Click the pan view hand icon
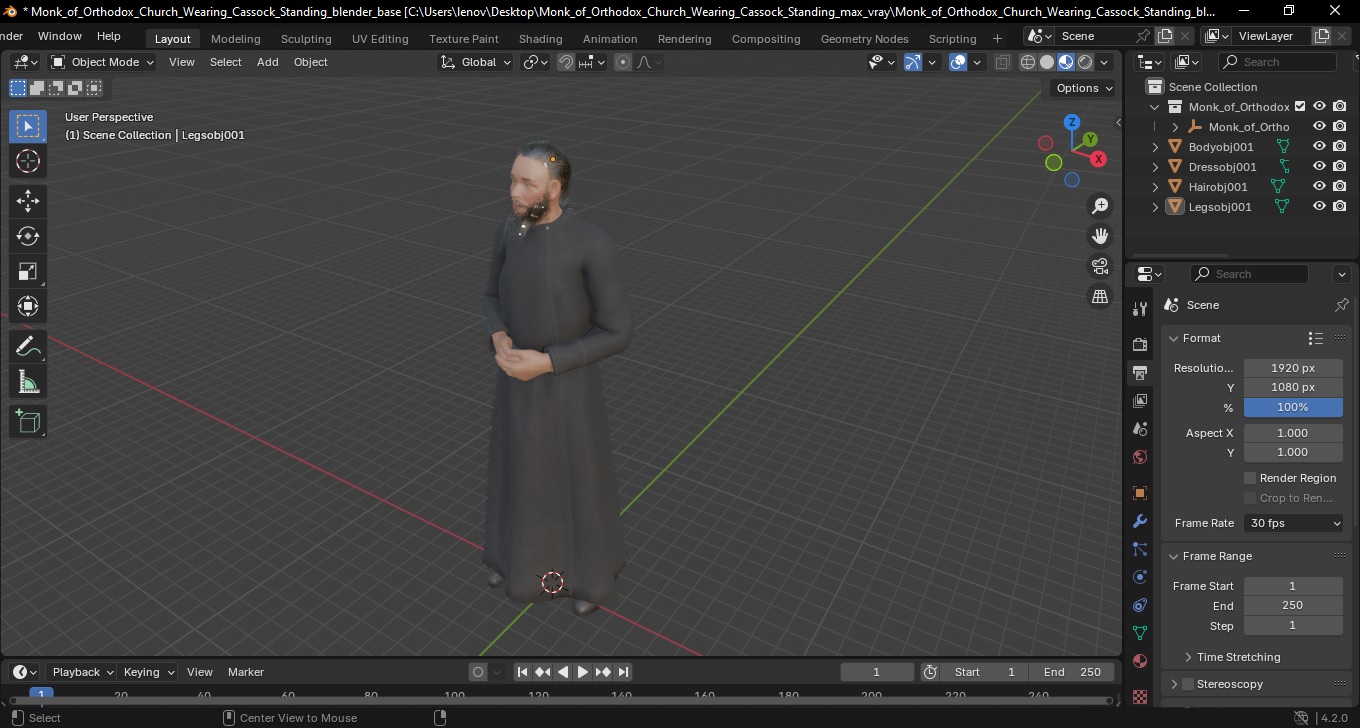The height and width of the screenshot is (728, 1360). tap(1100, 236)
